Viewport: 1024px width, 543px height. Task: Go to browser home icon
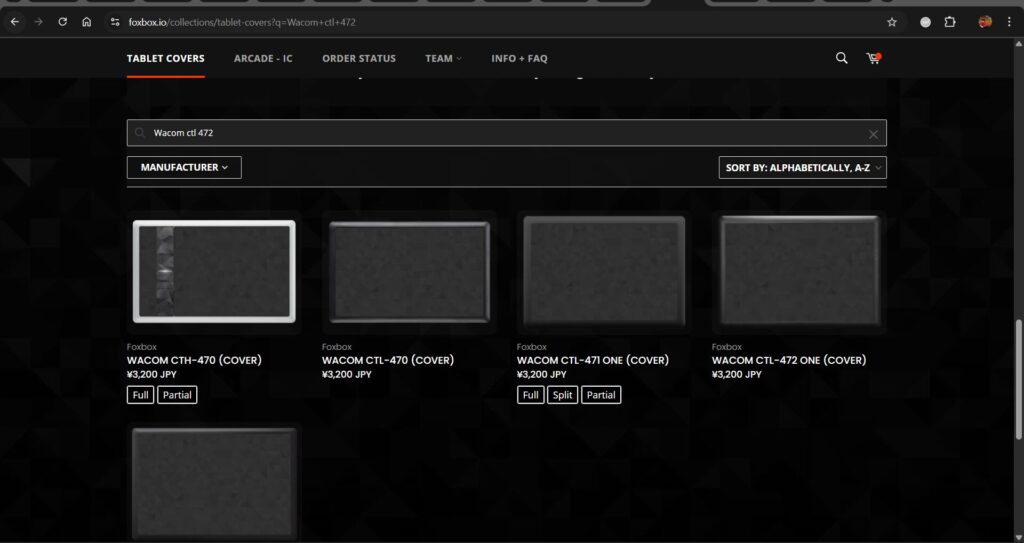[x=87, y=22]
